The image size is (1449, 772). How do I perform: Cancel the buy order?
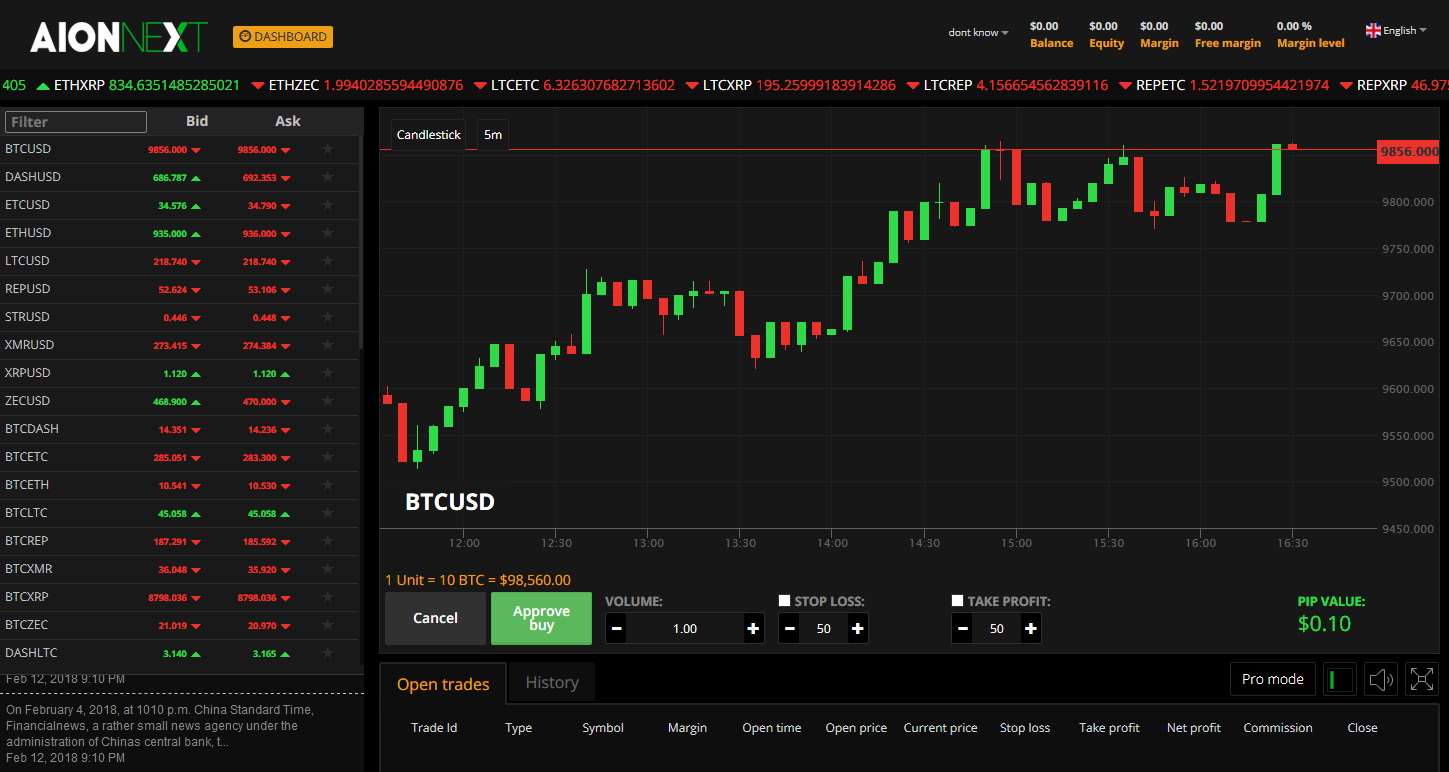(x=435, y=618)
